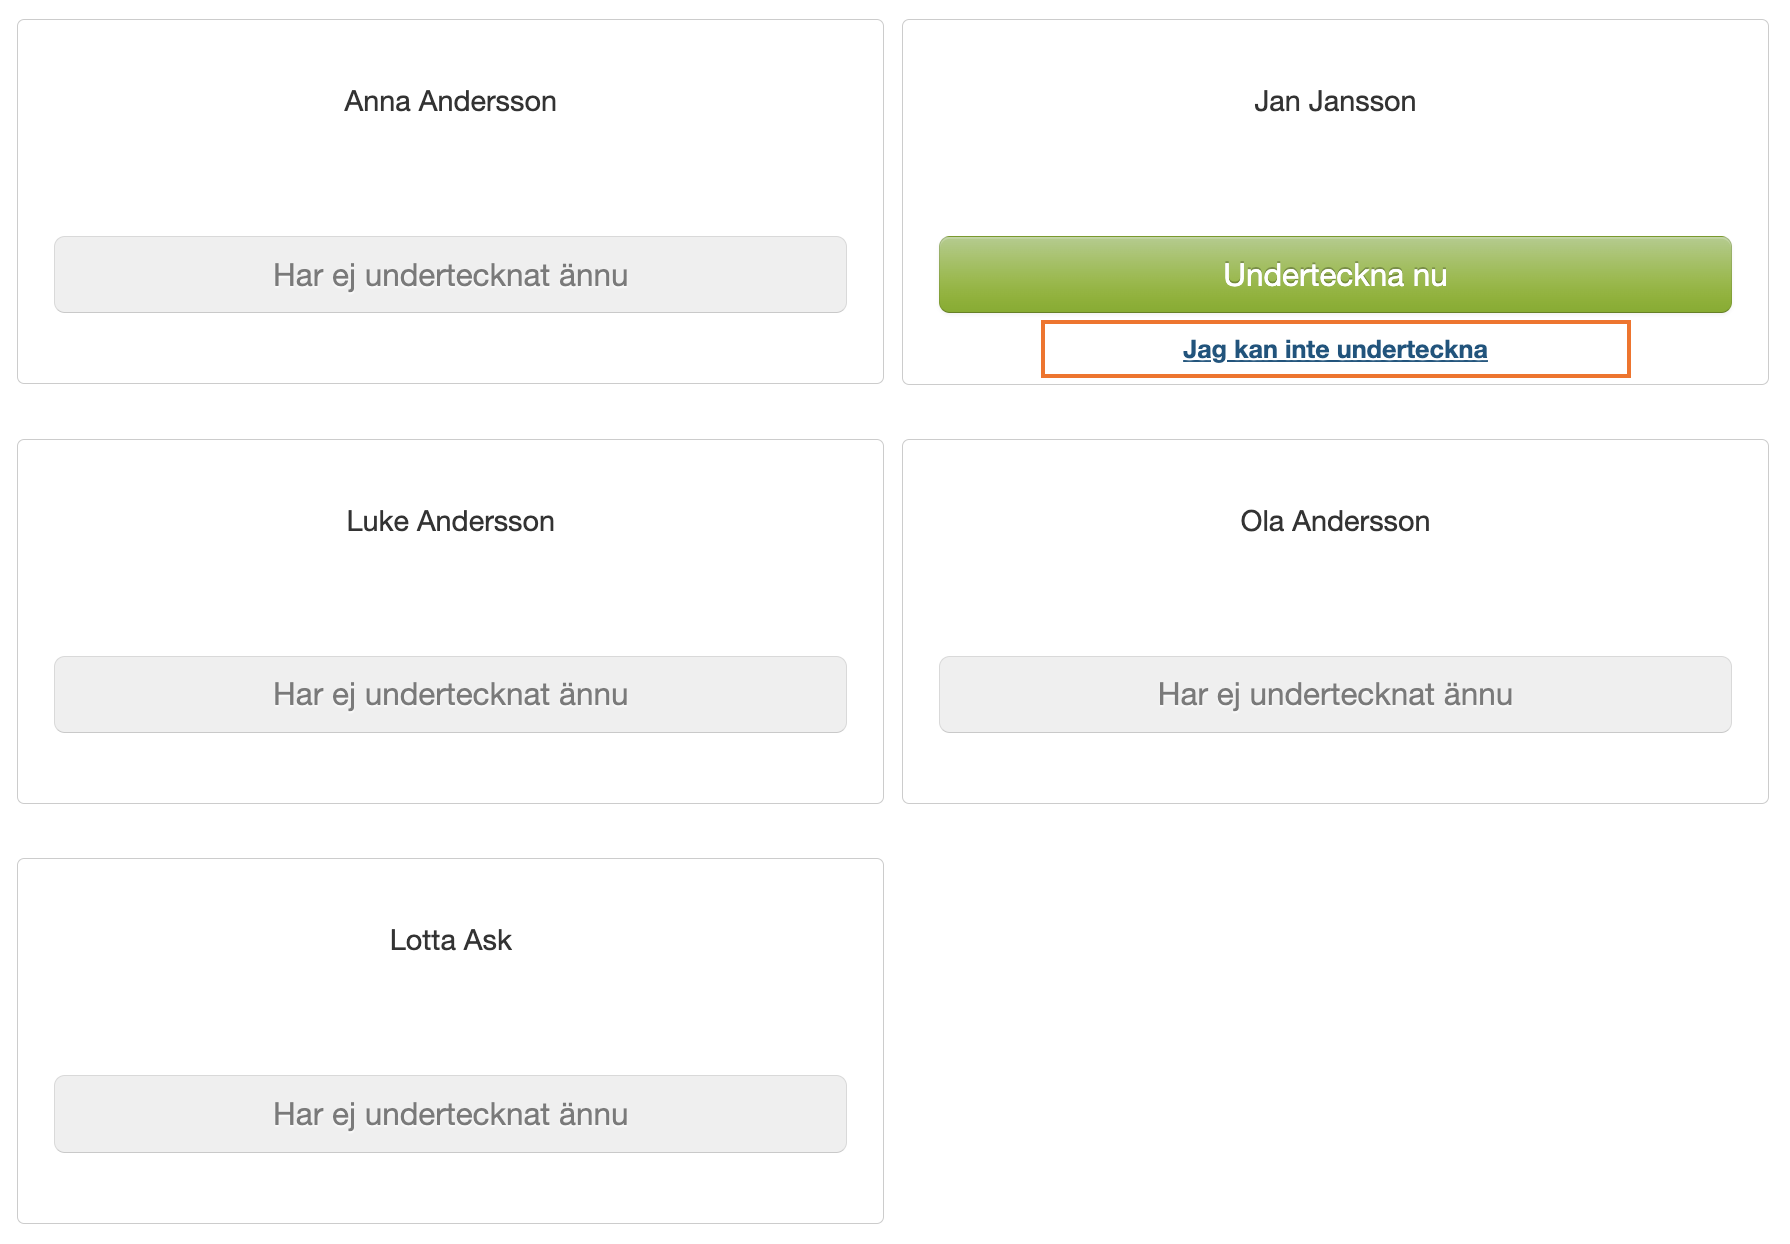This screenshot has width=1790, height=1244.
Task: Click empty space below Luke Andersson's button
Action: (450, 768)
